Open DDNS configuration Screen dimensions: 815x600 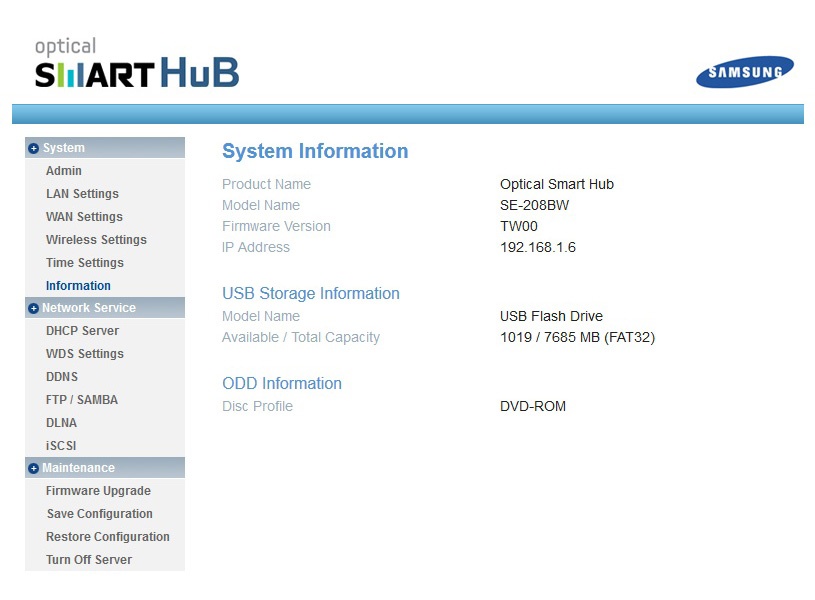[x=62, y=376]
